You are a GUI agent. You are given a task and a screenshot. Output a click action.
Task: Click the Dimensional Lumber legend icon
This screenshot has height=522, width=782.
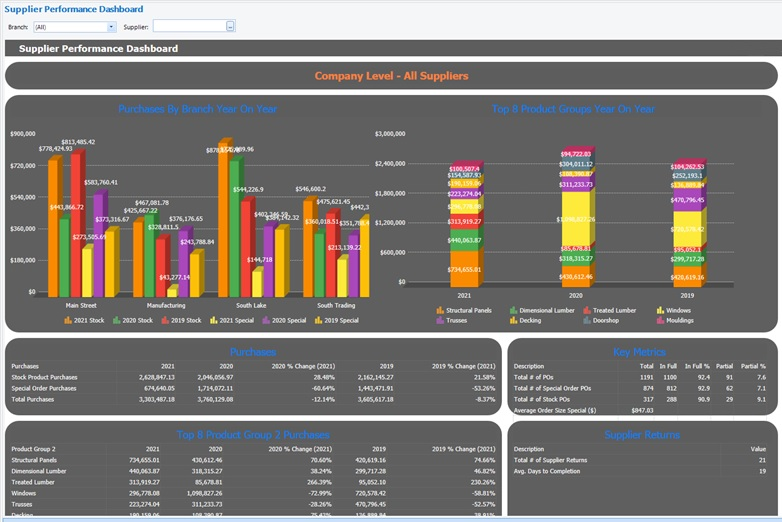(x=513, y=310)
